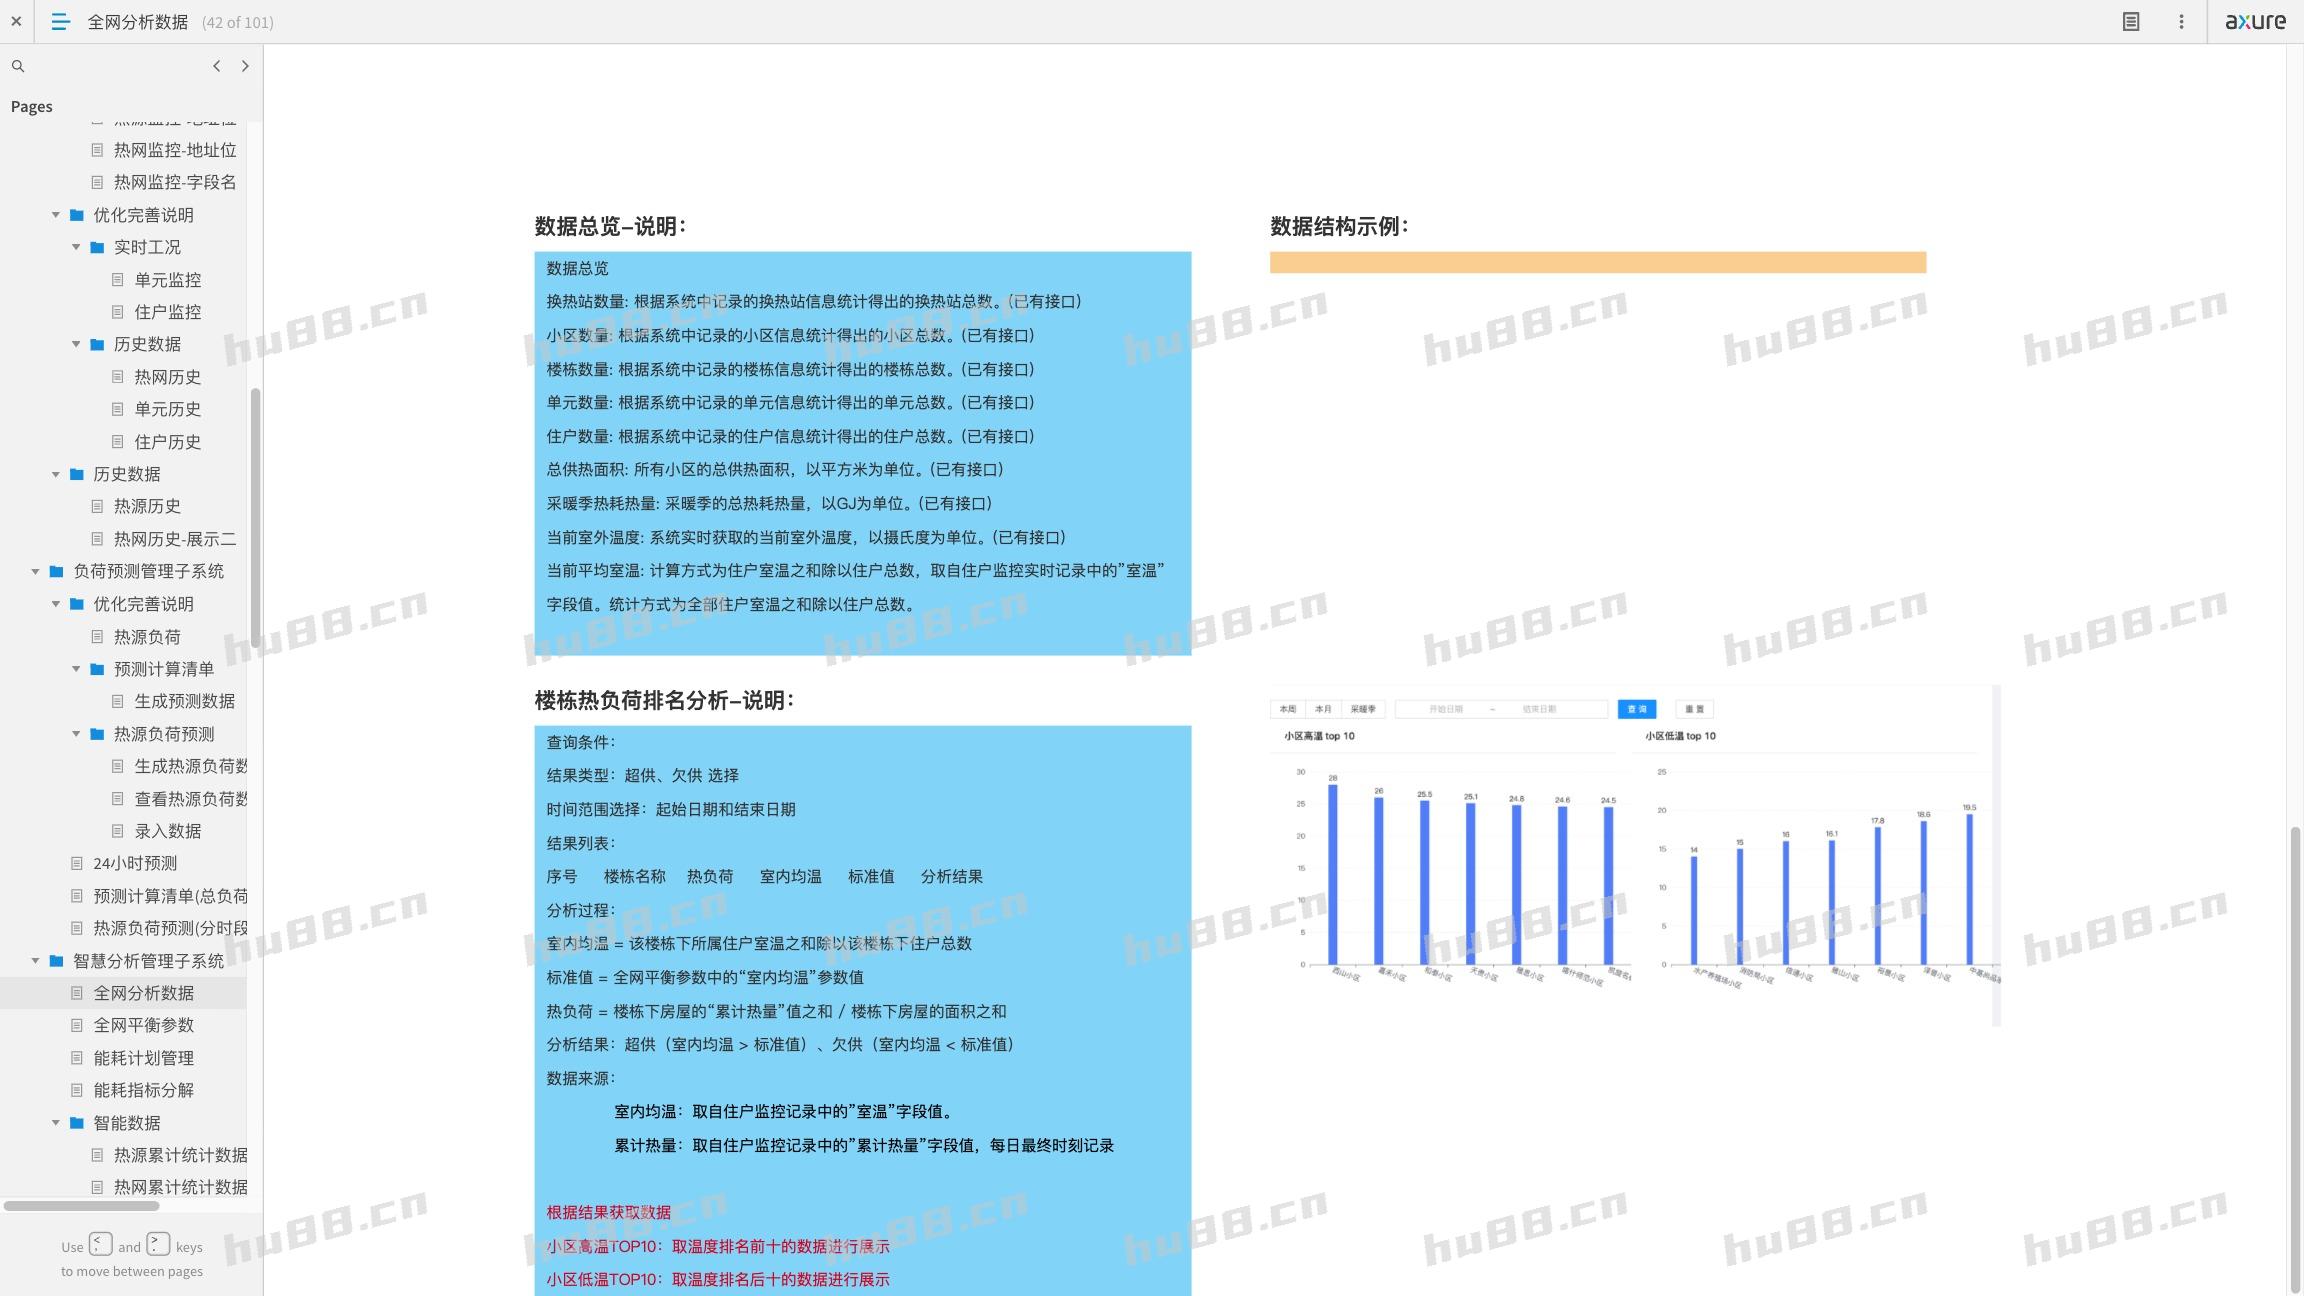Collapse the 优化完善说明 folder under 负荷预测管理子系统

56,604
